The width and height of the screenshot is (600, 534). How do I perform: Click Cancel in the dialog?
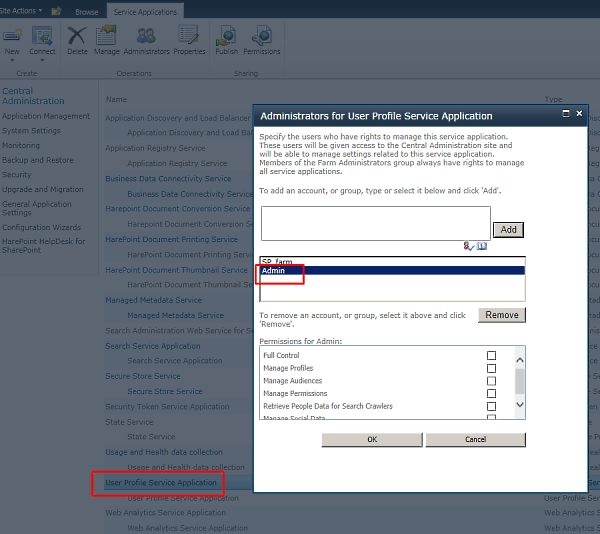pos(475,440)
